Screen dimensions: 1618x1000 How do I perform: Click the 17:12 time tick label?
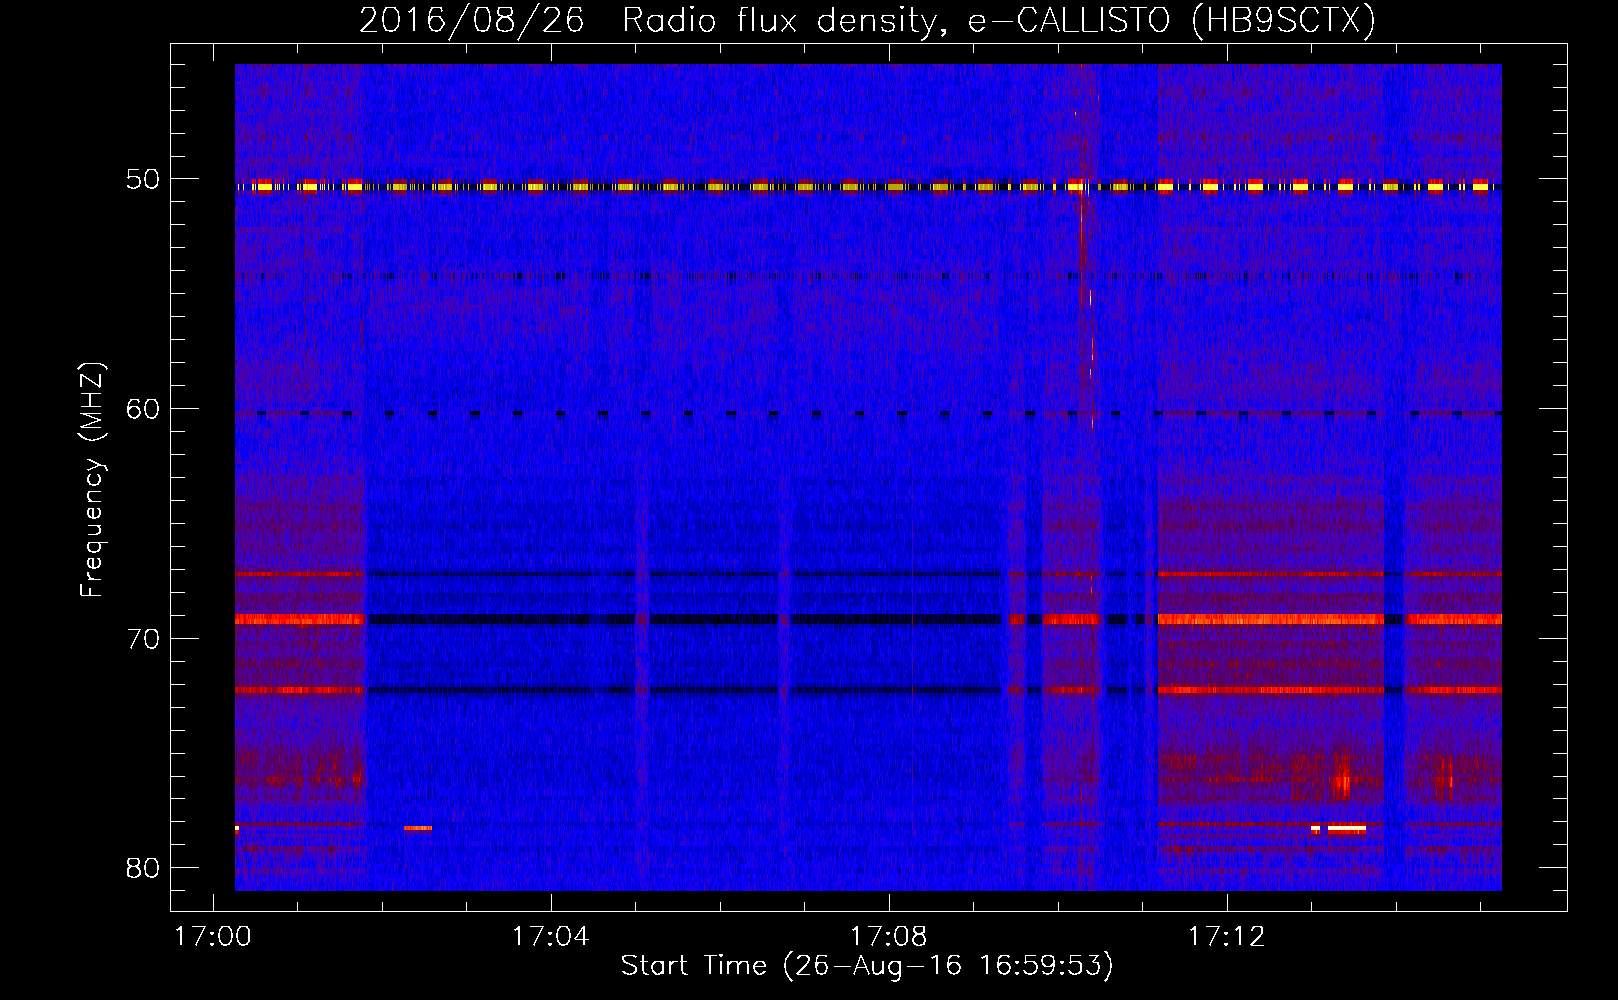pyautogui.click(x=1227, y=937)
